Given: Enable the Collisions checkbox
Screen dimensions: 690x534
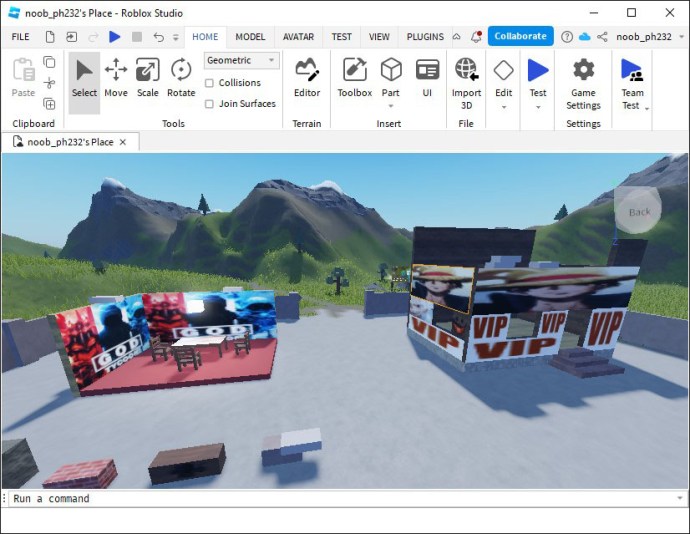Looking at the screenshot, I should 209,83.
